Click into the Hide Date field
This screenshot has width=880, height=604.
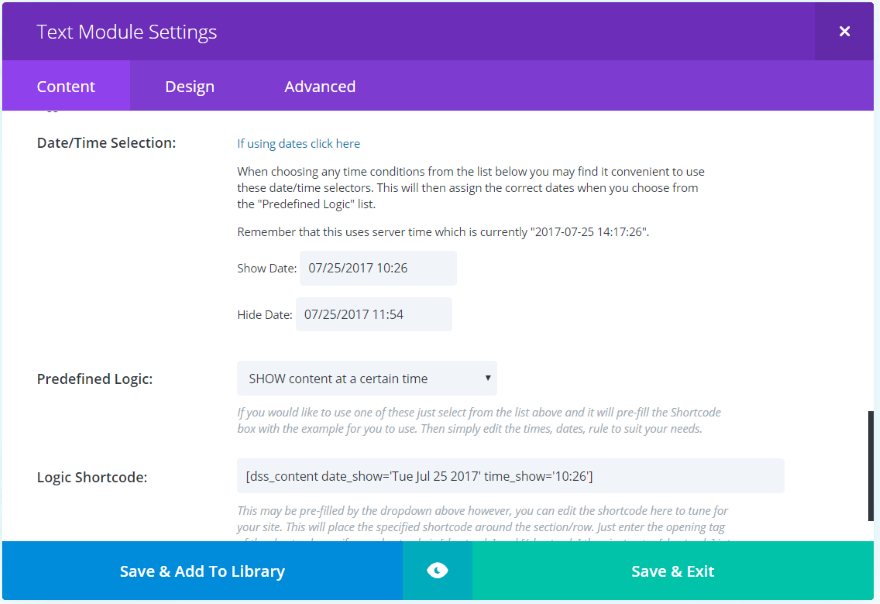[x=374, y=314]
